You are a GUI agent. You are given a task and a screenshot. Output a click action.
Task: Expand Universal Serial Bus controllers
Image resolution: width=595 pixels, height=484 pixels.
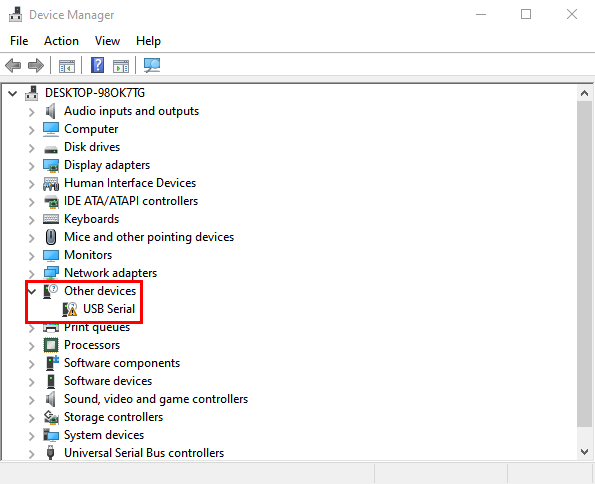point(31,454)
